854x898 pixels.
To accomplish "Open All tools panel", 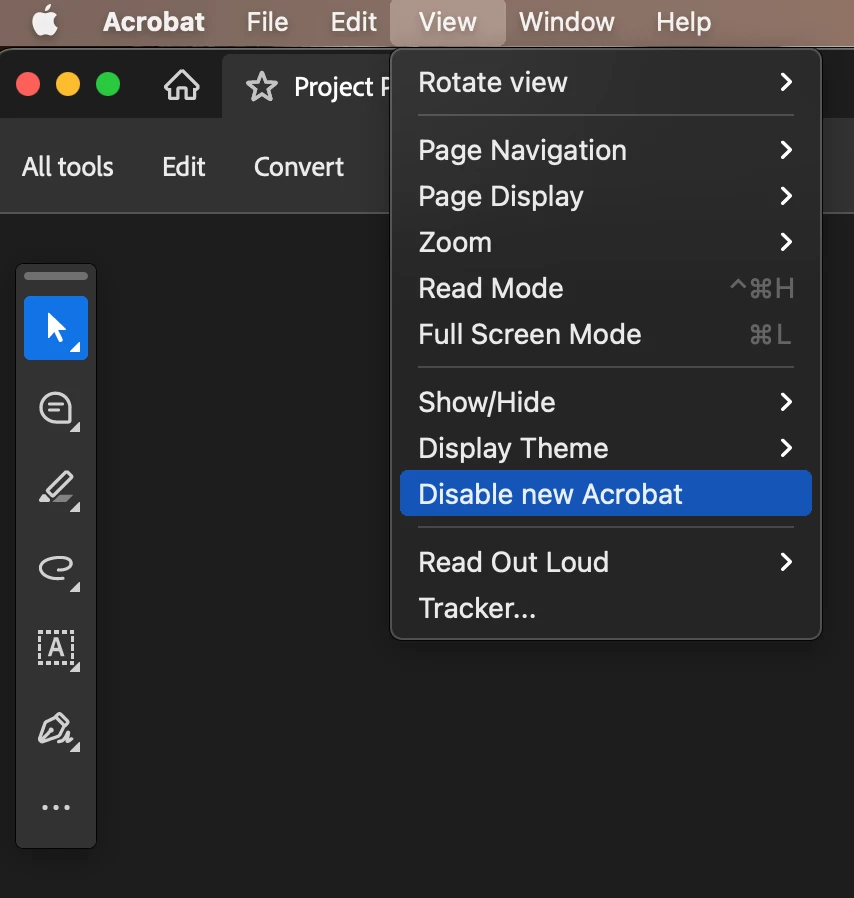I will (x=68, y=167).
